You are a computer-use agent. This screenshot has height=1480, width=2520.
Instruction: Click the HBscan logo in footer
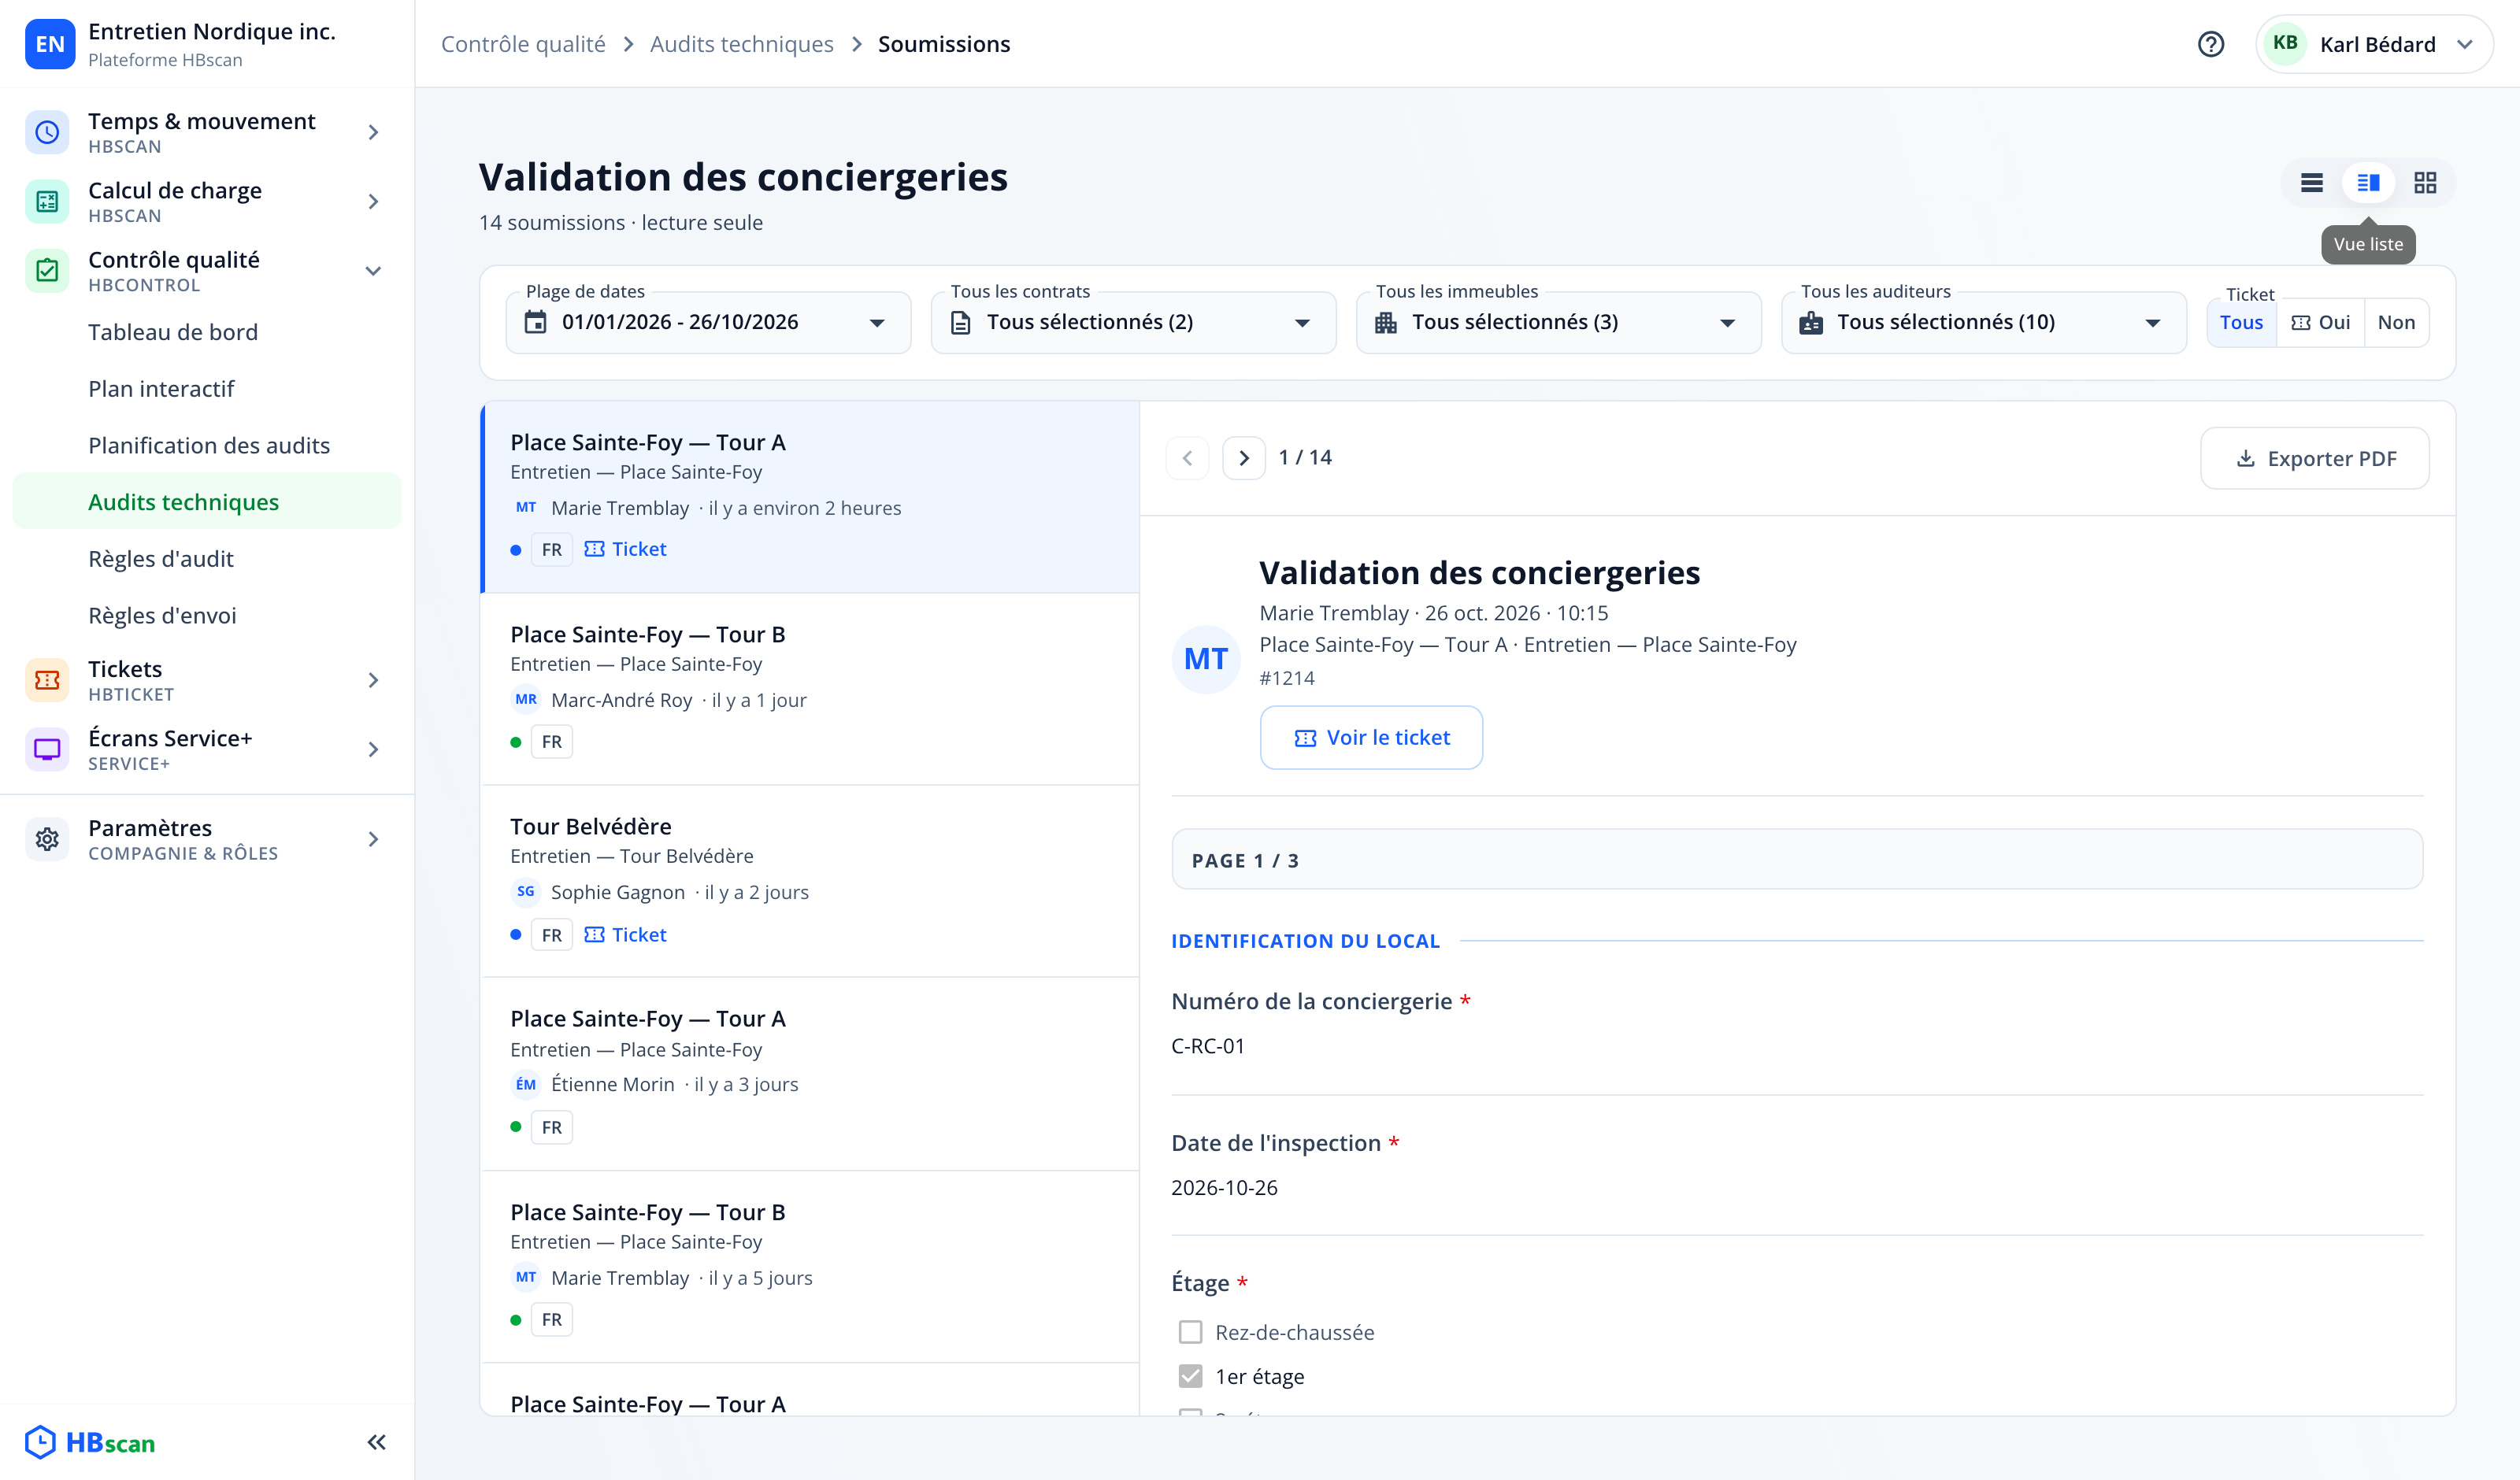90,1442
